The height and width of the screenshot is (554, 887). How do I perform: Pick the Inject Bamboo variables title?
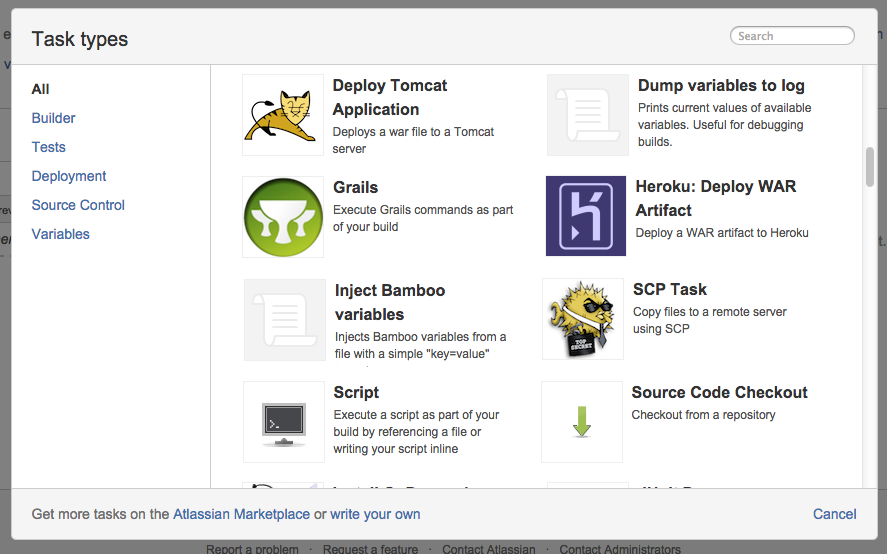tap(390, 302)
